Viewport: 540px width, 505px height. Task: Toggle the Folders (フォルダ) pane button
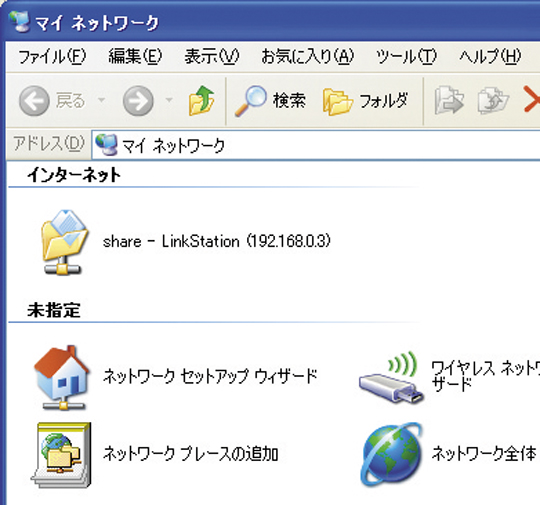click(x=366, y=101)
